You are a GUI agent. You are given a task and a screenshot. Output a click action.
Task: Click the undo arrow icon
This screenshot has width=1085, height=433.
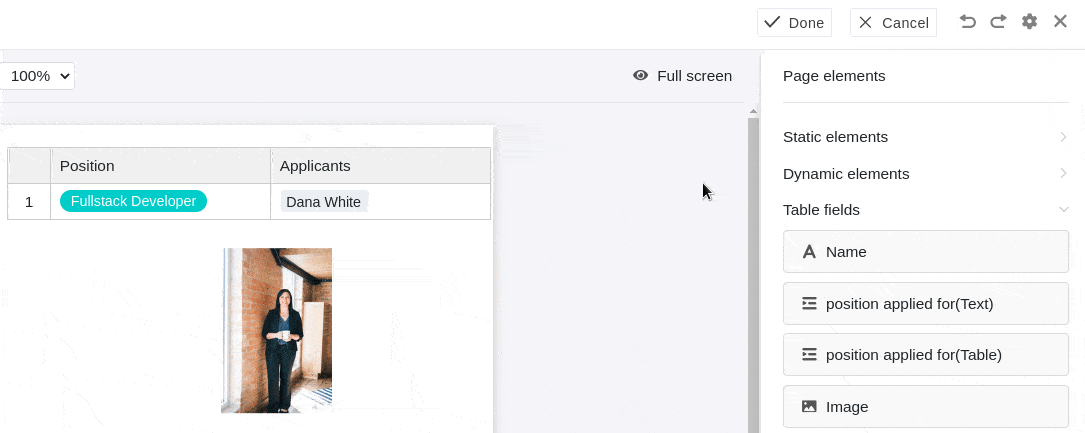(x=967, y=22)
